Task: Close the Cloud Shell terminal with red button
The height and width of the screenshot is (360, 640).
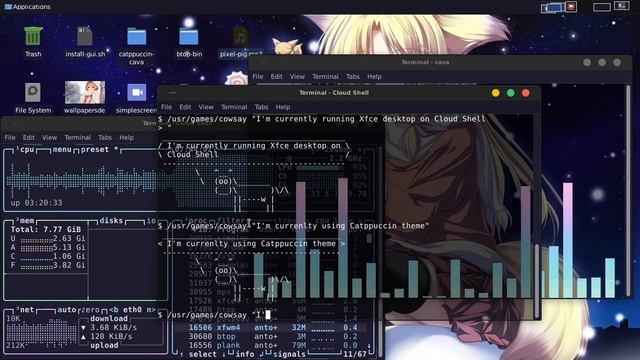Action: tap(526, 93)
